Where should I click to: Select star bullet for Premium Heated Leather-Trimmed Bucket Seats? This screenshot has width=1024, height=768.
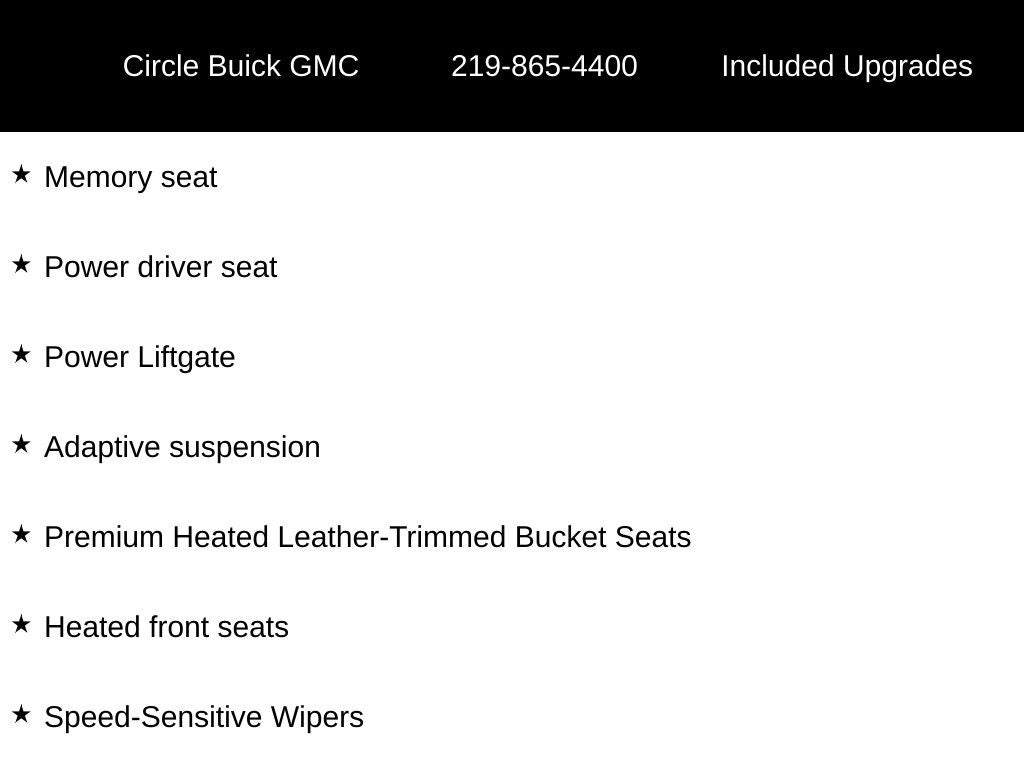(x=21, y=535)
